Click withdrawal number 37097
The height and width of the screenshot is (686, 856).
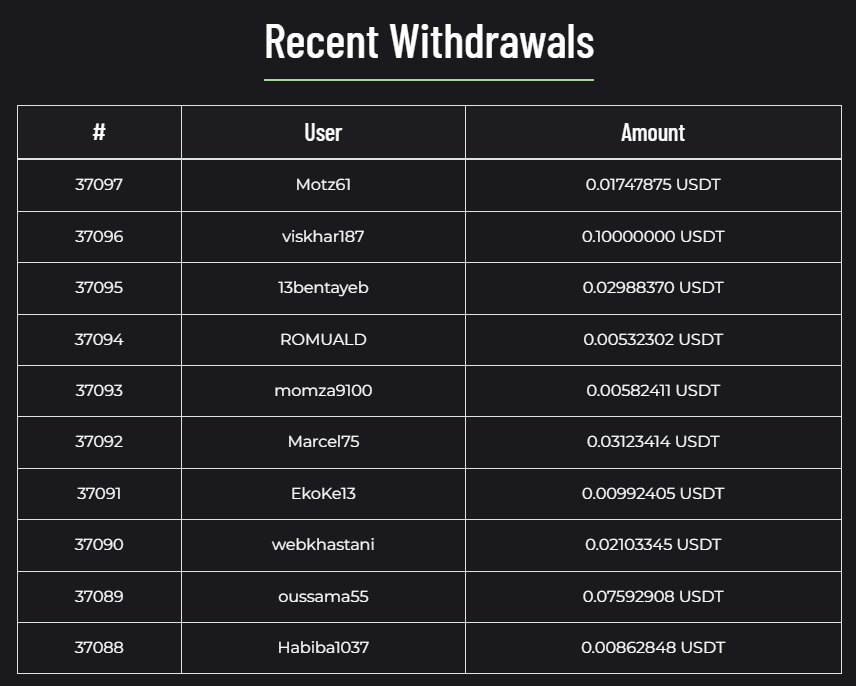[x=99, y=185]
